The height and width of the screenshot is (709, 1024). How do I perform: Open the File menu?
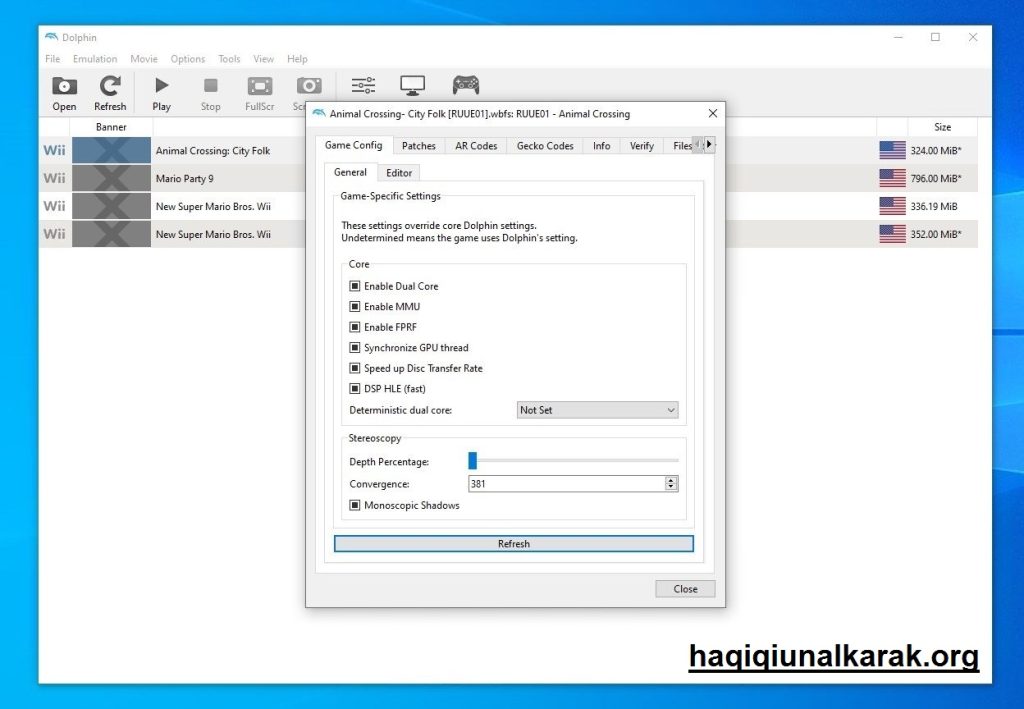52,59
